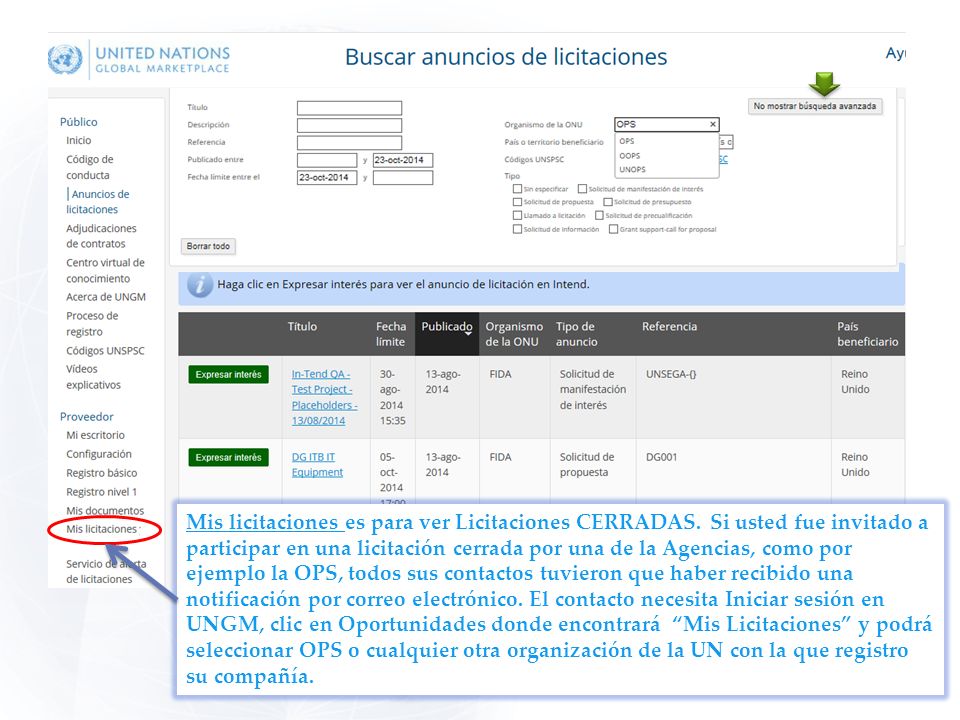Click the Fecha límite end date field
Screen dimensions: 960x720
coord(402,178)
